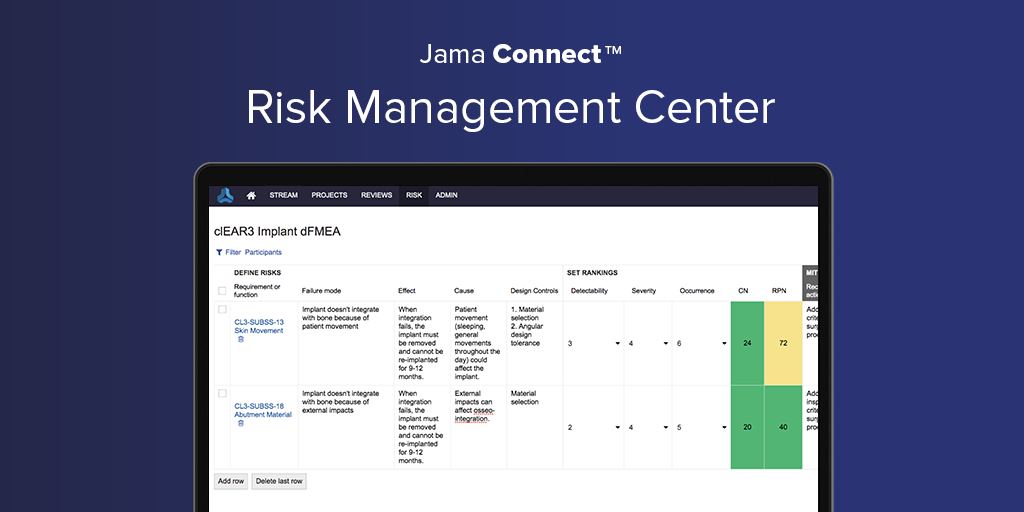Open Severity dropdown in Skin Movement row
Image resolution: width=1024 pixels, height=512 pixels.
pyautogui.click(x=648, y=343)
